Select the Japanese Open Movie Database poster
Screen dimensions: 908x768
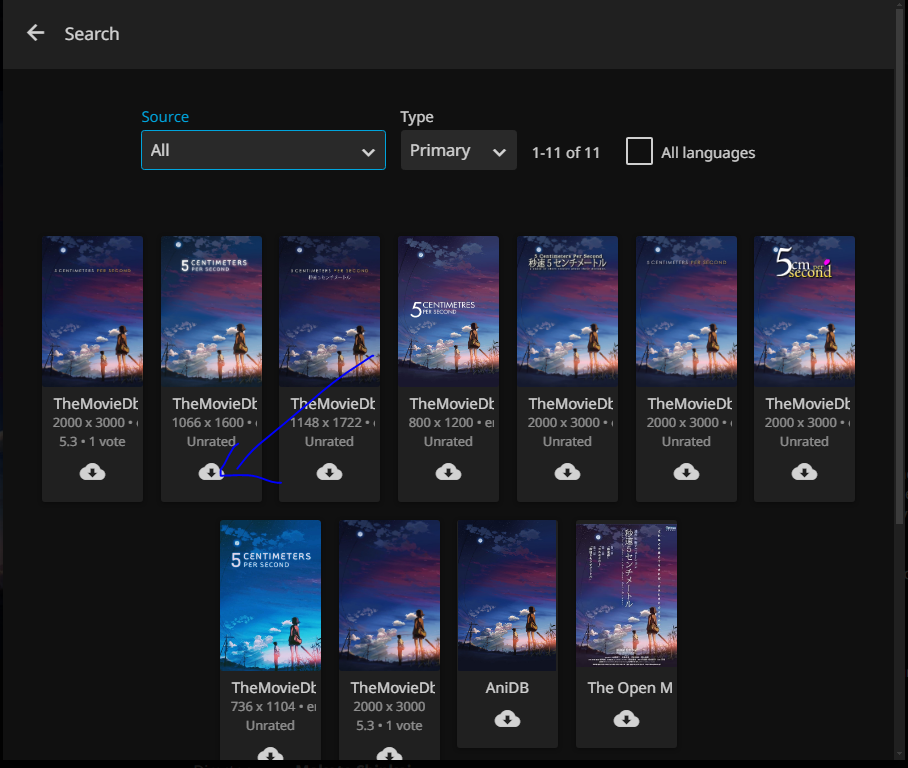(626, 594)
